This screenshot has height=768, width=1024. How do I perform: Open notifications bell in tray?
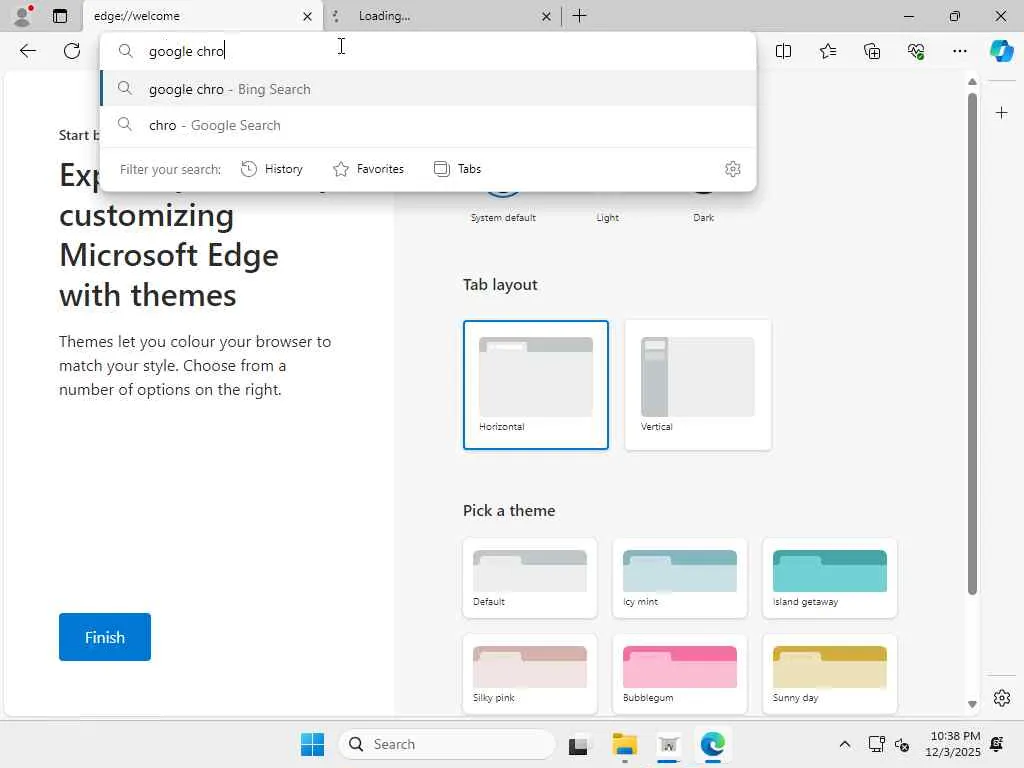(997, 744)
